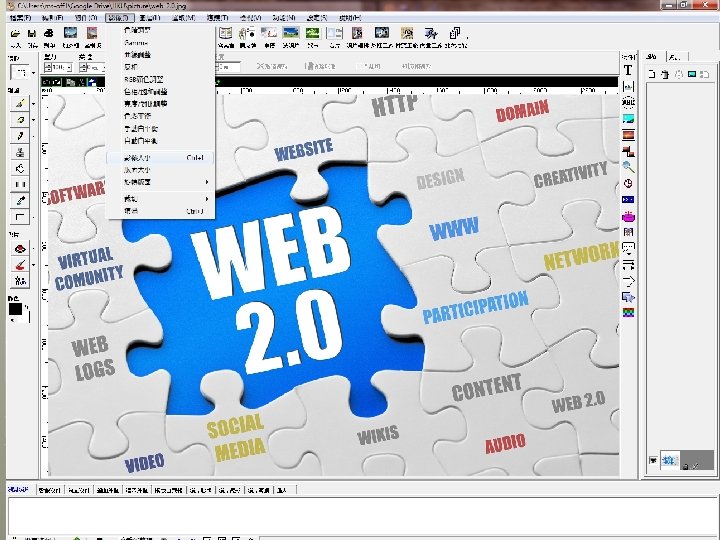Click the white background color swatch
Image resolution: width=720 pixels, height=540 pixels.
coord(26,316)
